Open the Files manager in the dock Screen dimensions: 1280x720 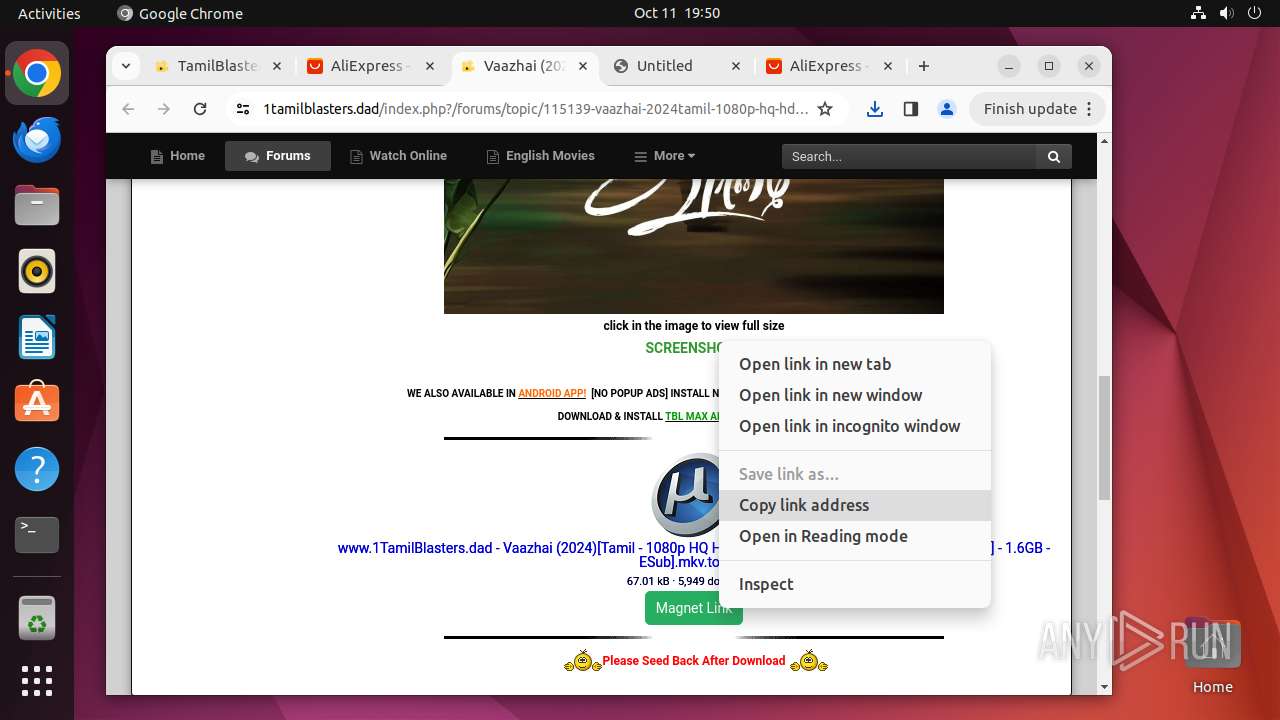click(37, 205)
